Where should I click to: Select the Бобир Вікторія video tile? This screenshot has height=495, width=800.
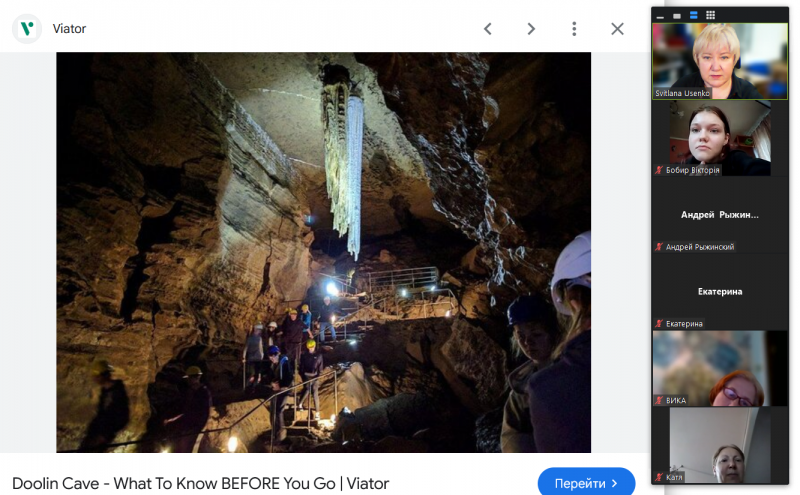pyautogui.click(x=720, y=138)
